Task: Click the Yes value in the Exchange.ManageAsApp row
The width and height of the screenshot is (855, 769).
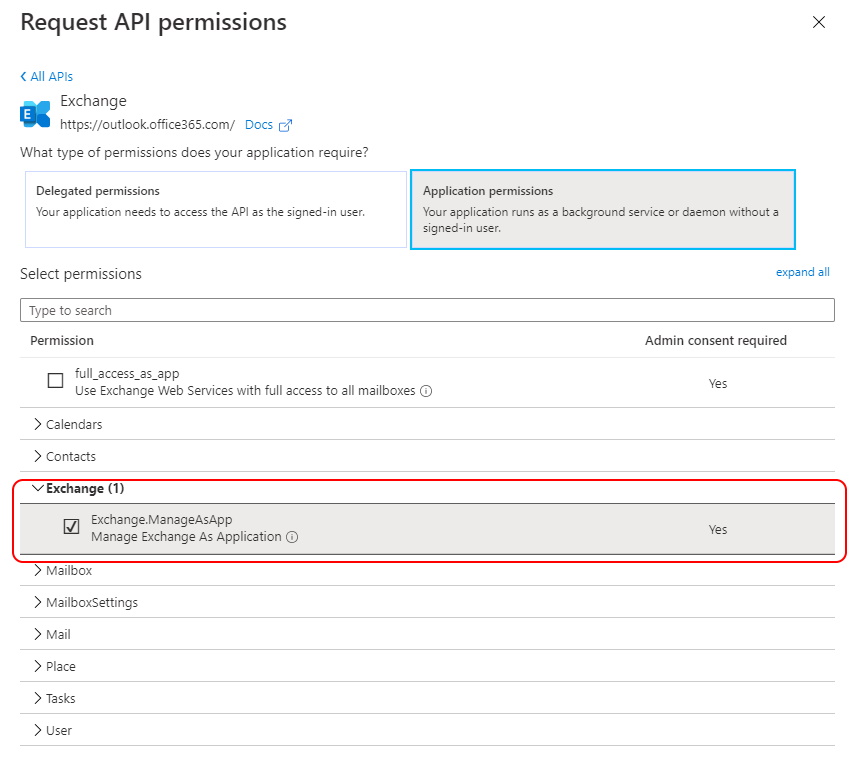Action: pos(718,530)
